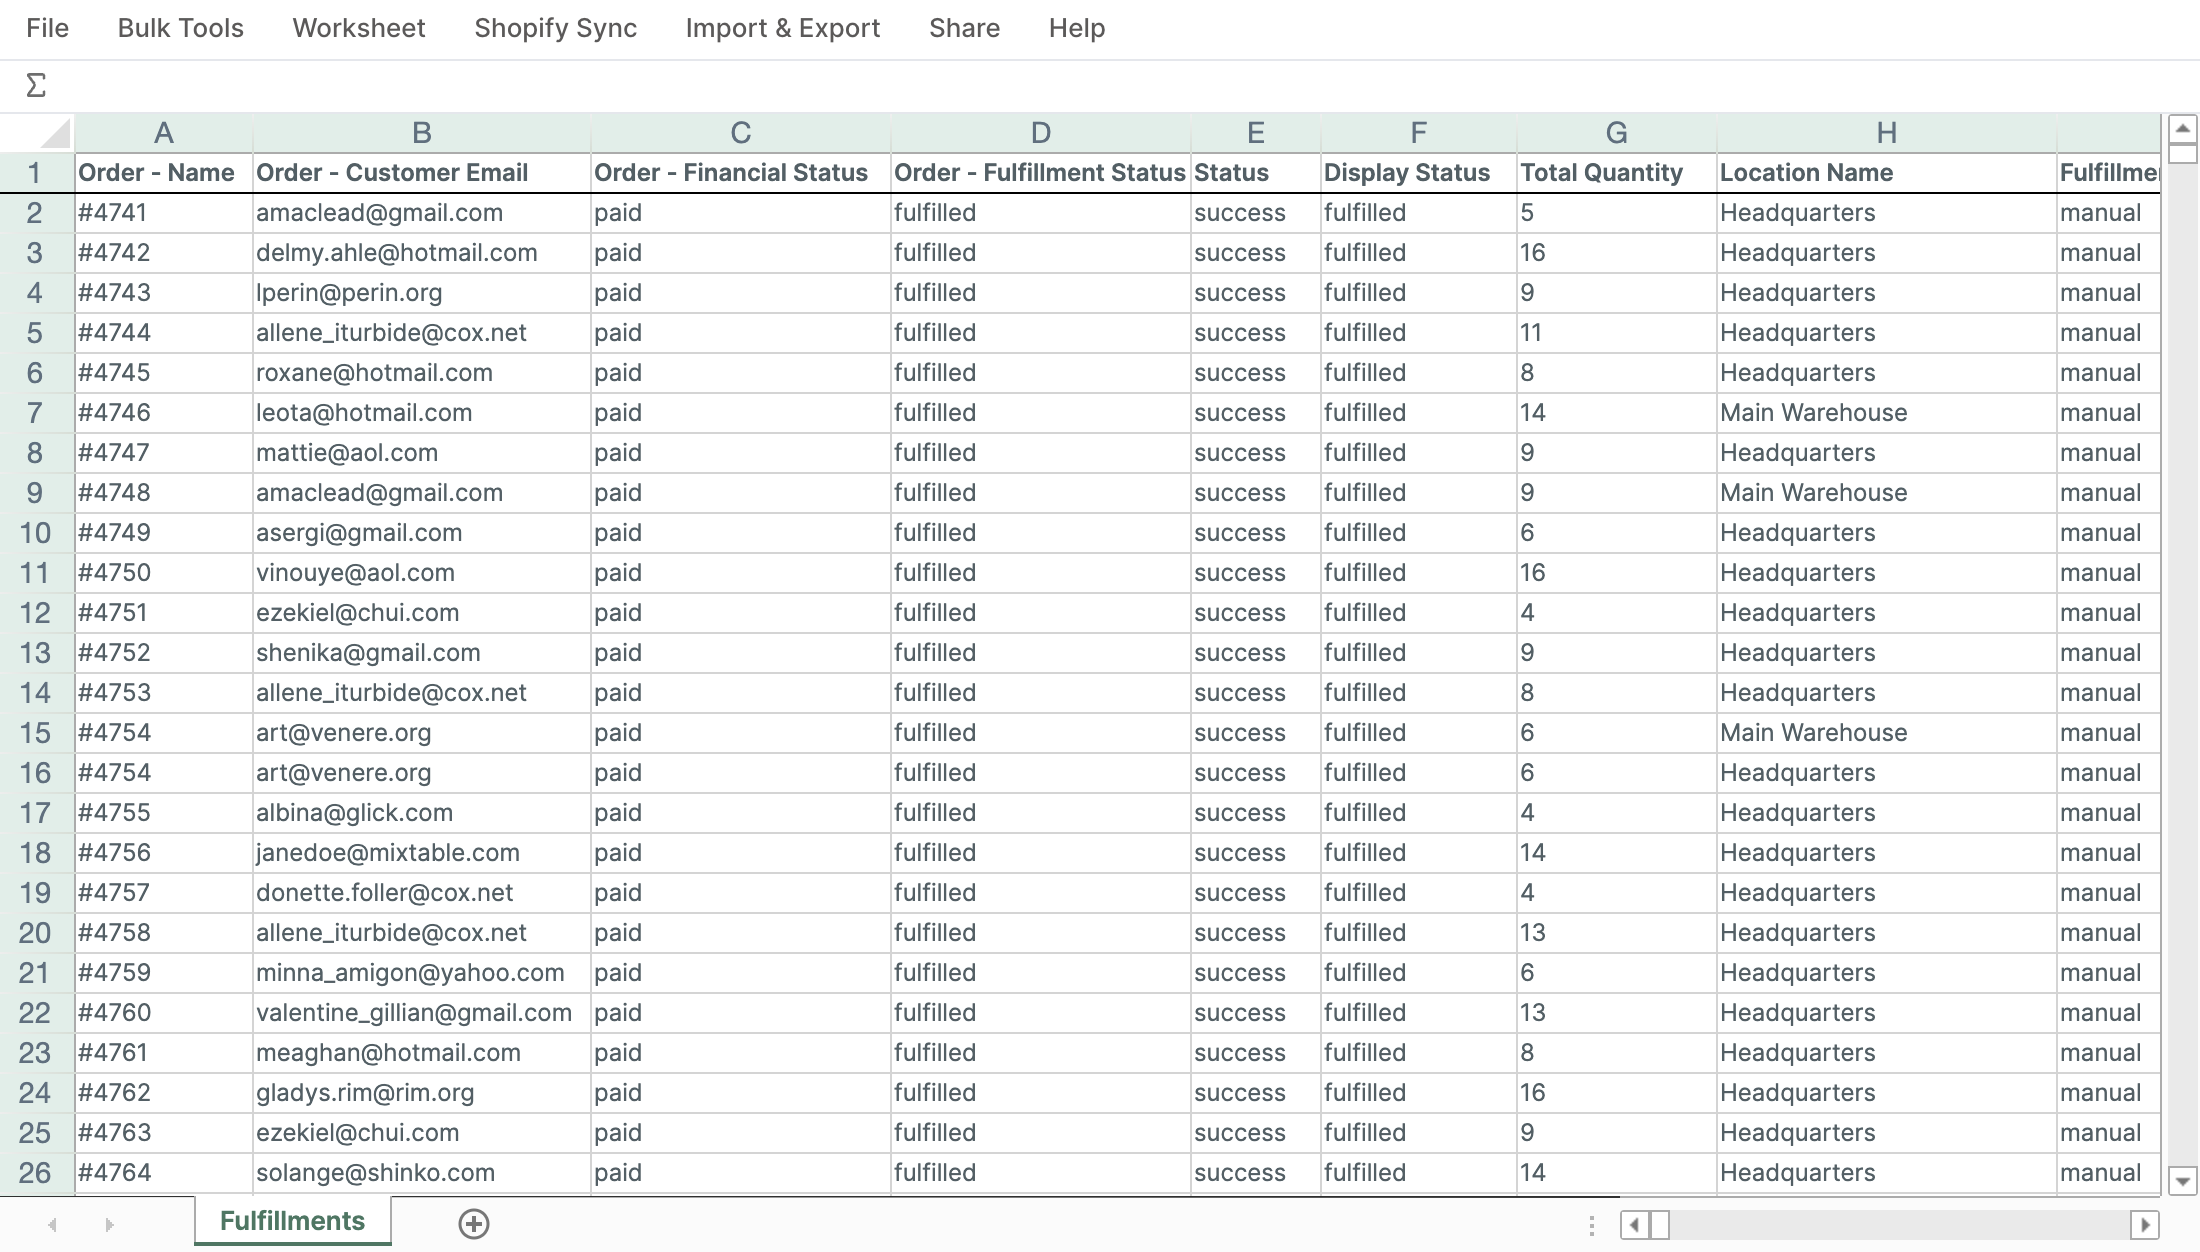Click order #4748 cell
2200x1252 pixels.
click(164, 493)
